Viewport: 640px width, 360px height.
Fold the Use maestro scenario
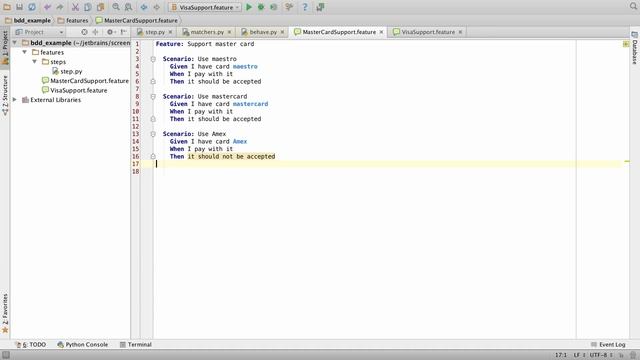click(153, 59)
